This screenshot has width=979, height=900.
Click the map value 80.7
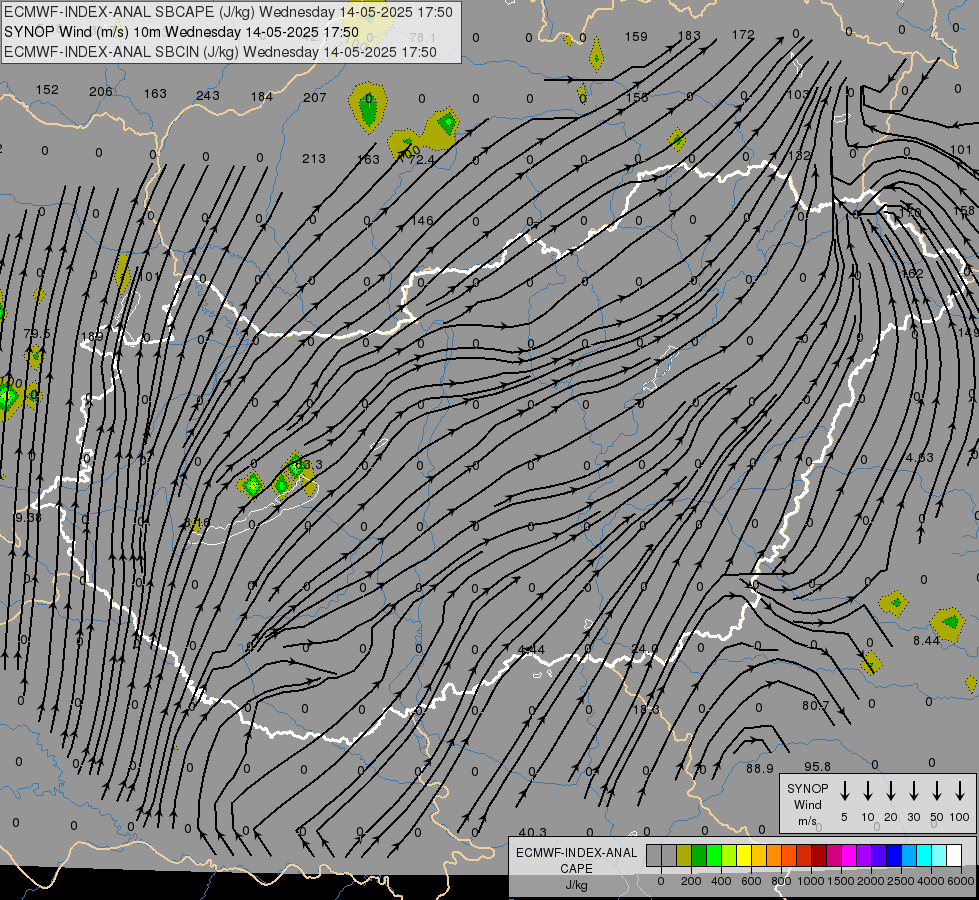coord(815,706)
